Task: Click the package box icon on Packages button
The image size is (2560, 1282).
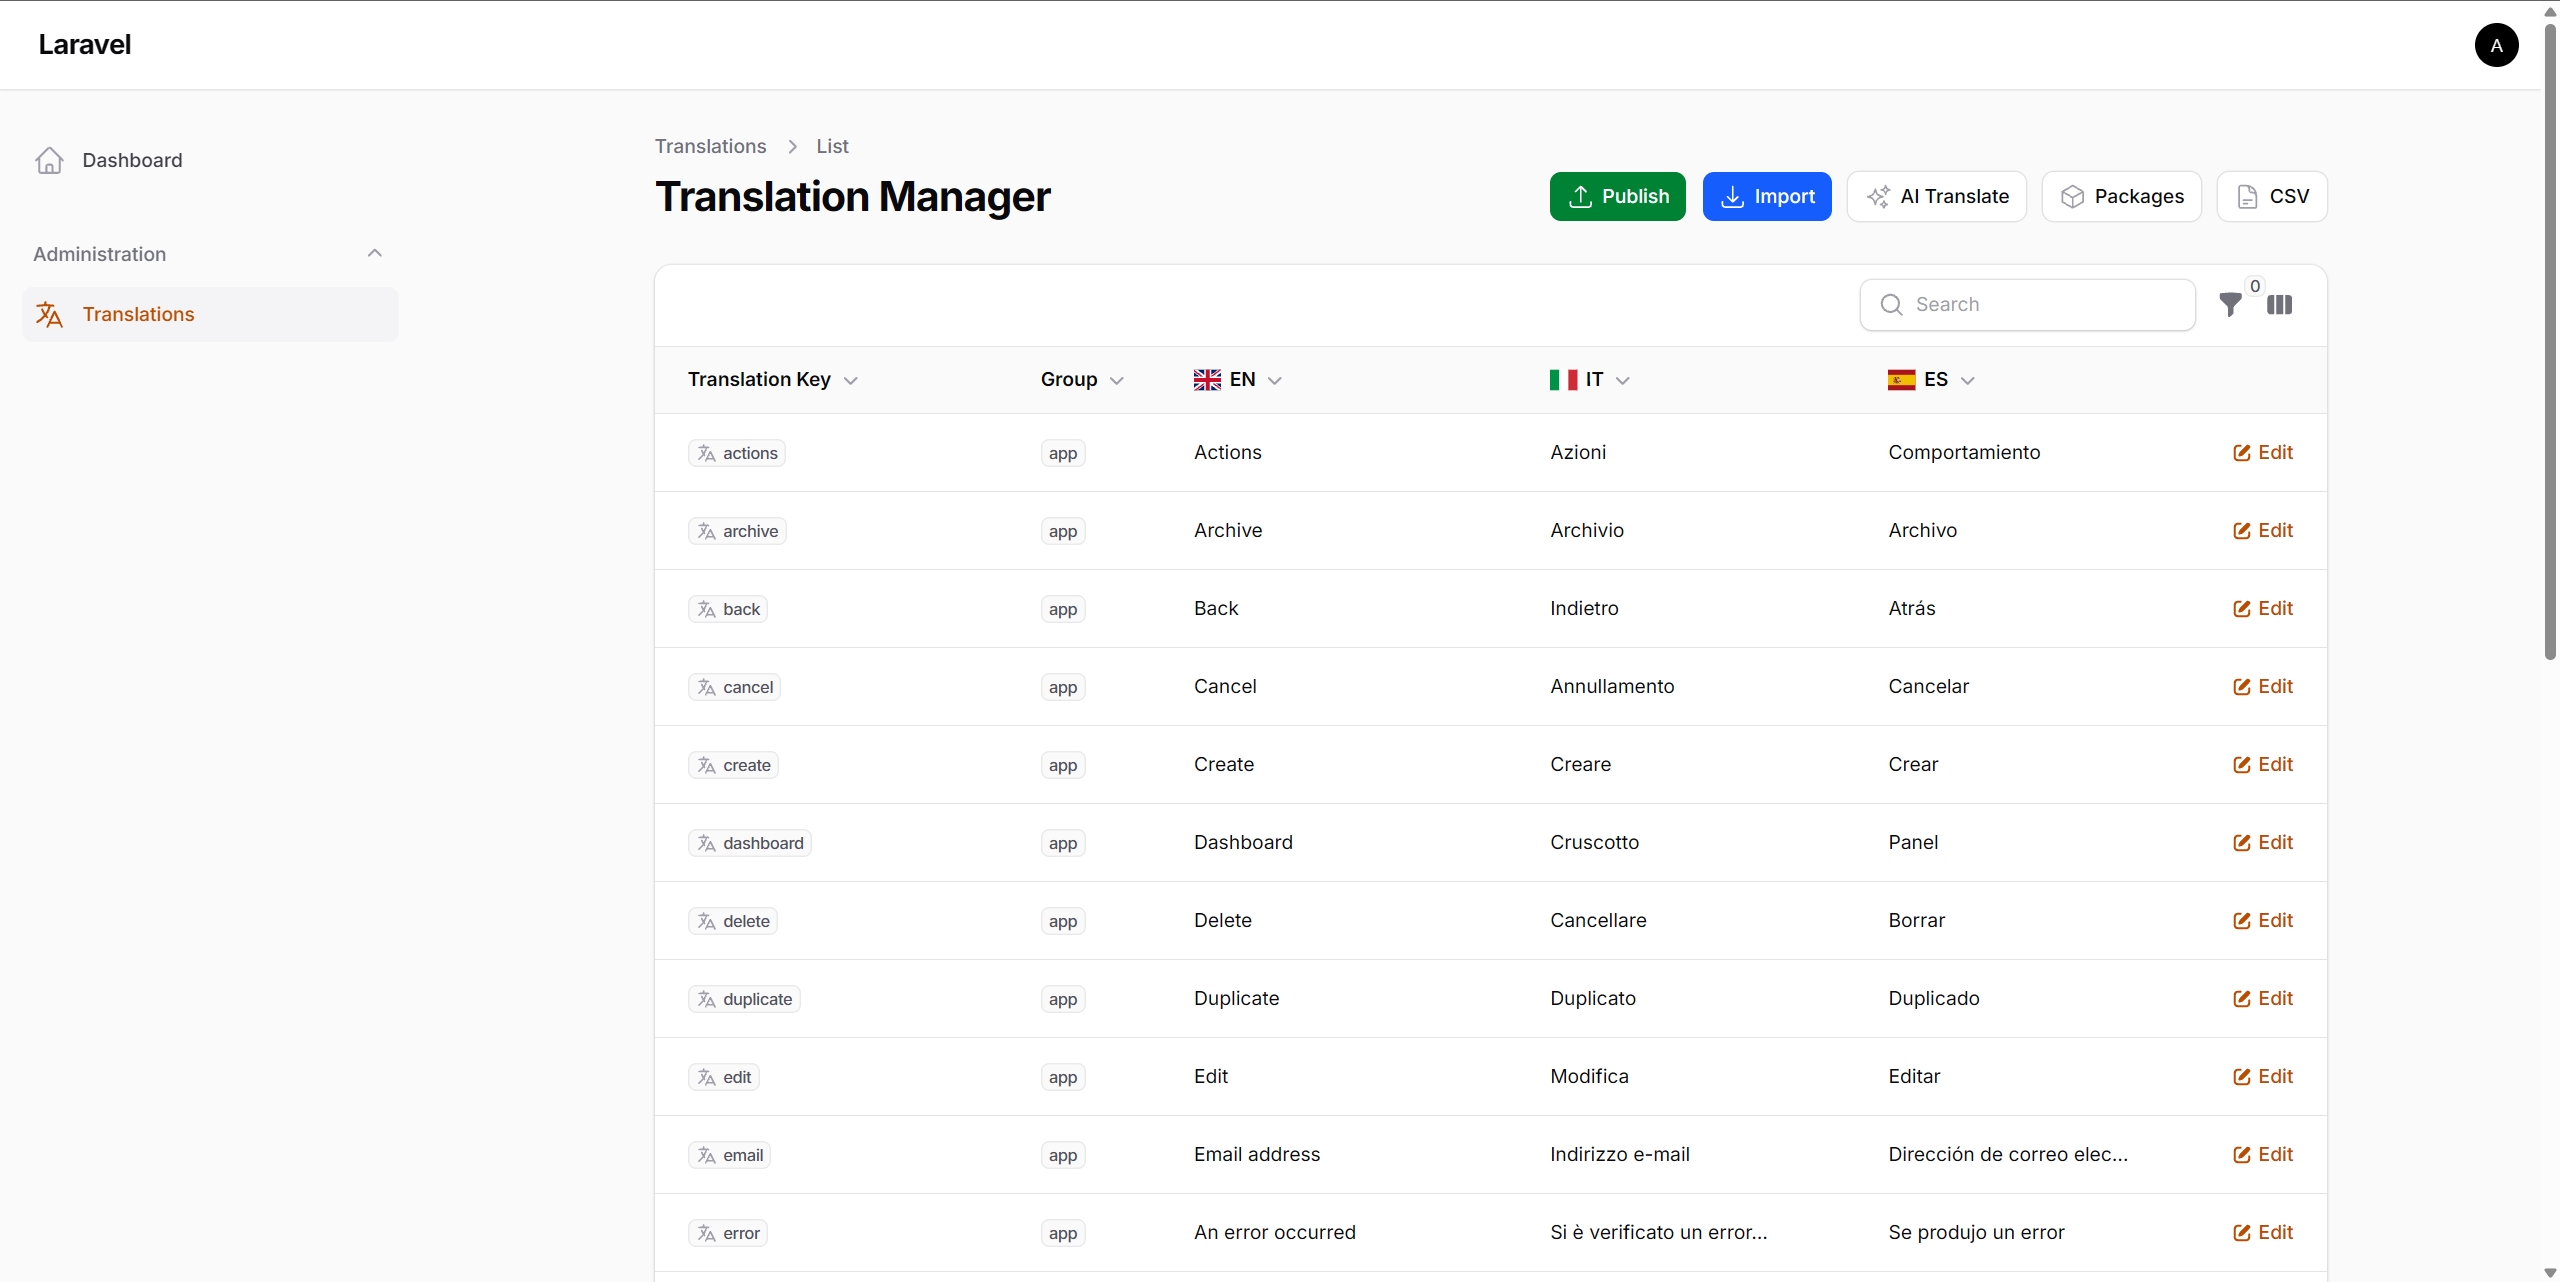Action: click(x=2073, y=196)
